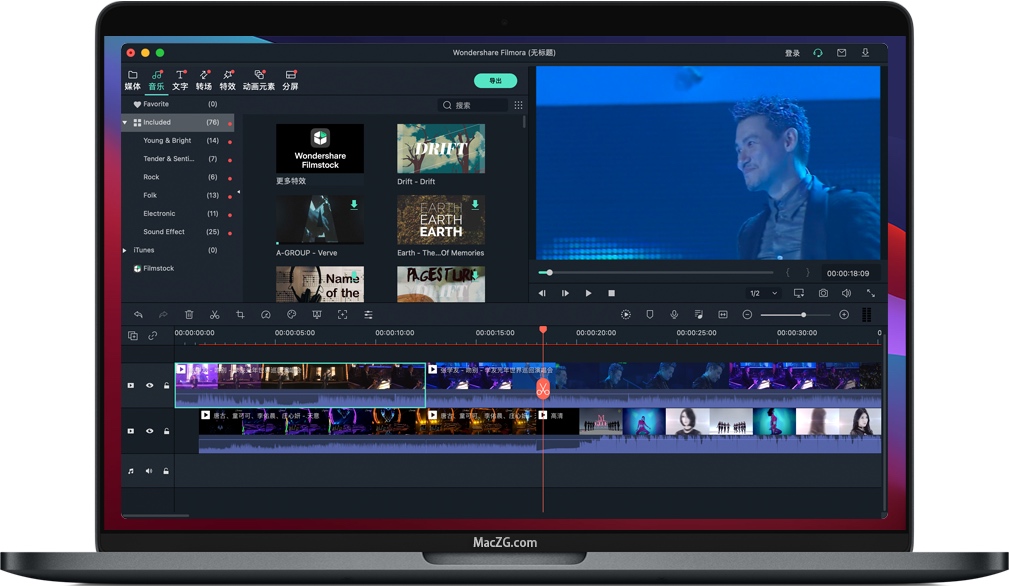
Task: Delete the selected clip with the trash icon
Action: point(189,315)
